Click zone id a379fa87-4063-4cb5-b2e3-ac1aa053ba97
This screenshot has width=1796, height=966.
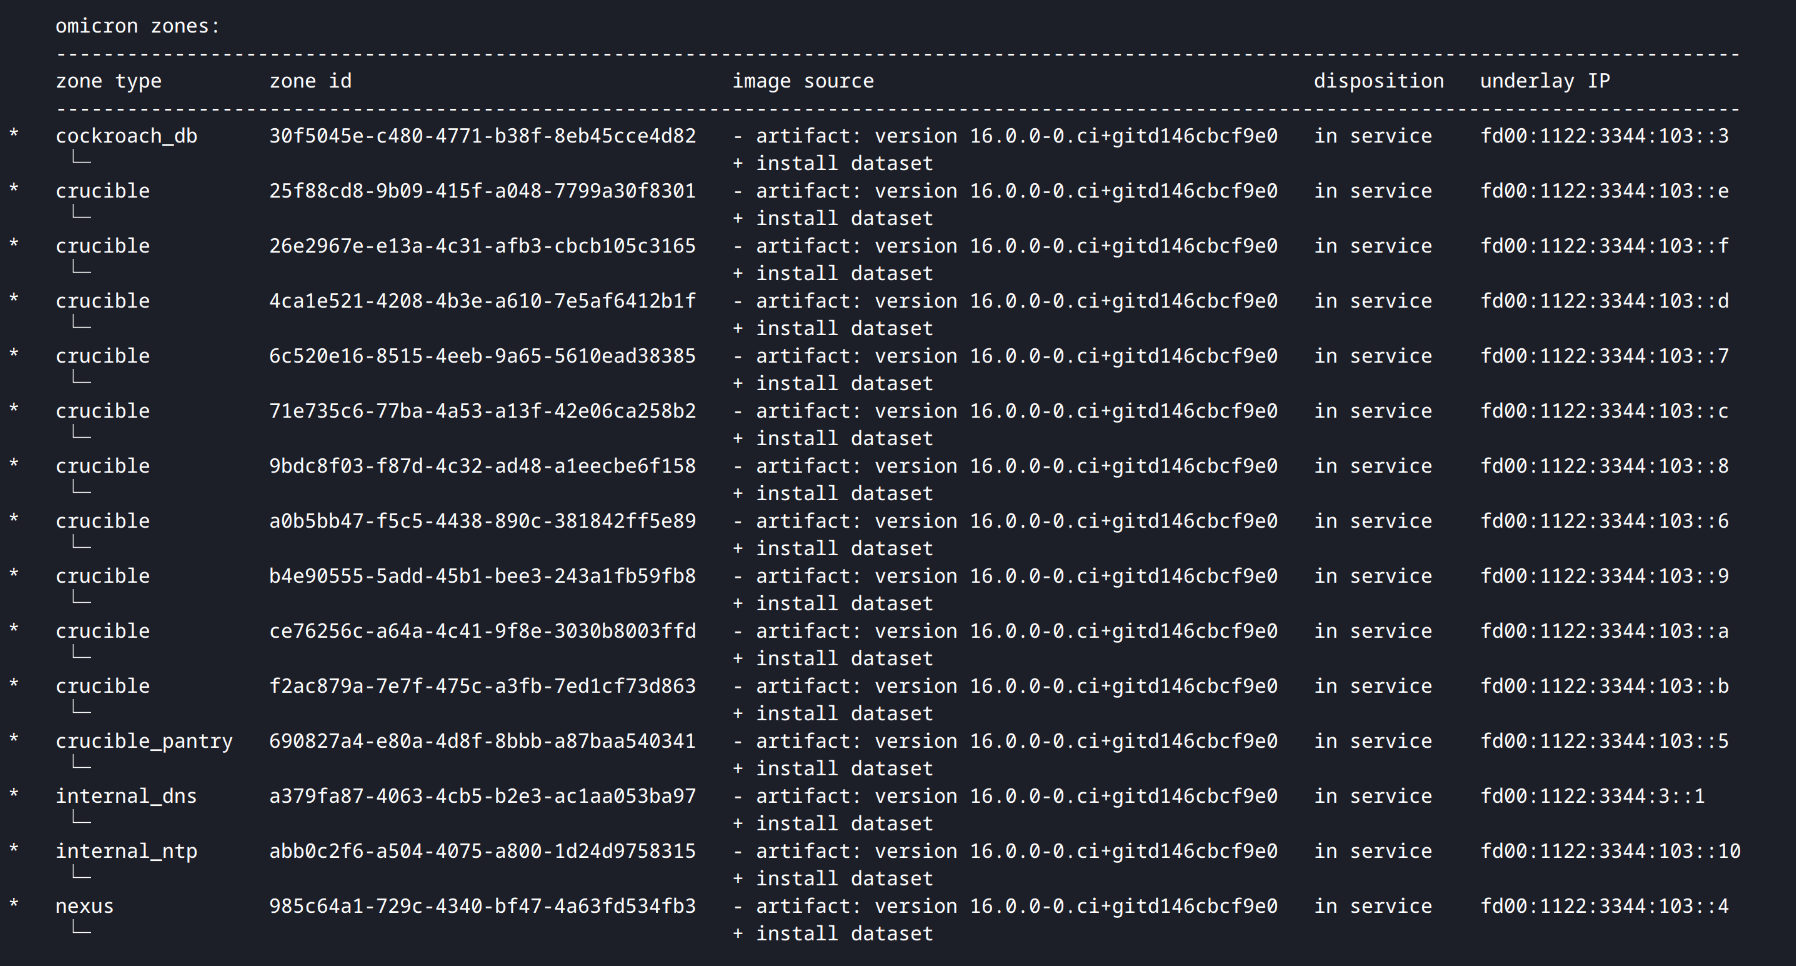point(482,796)
